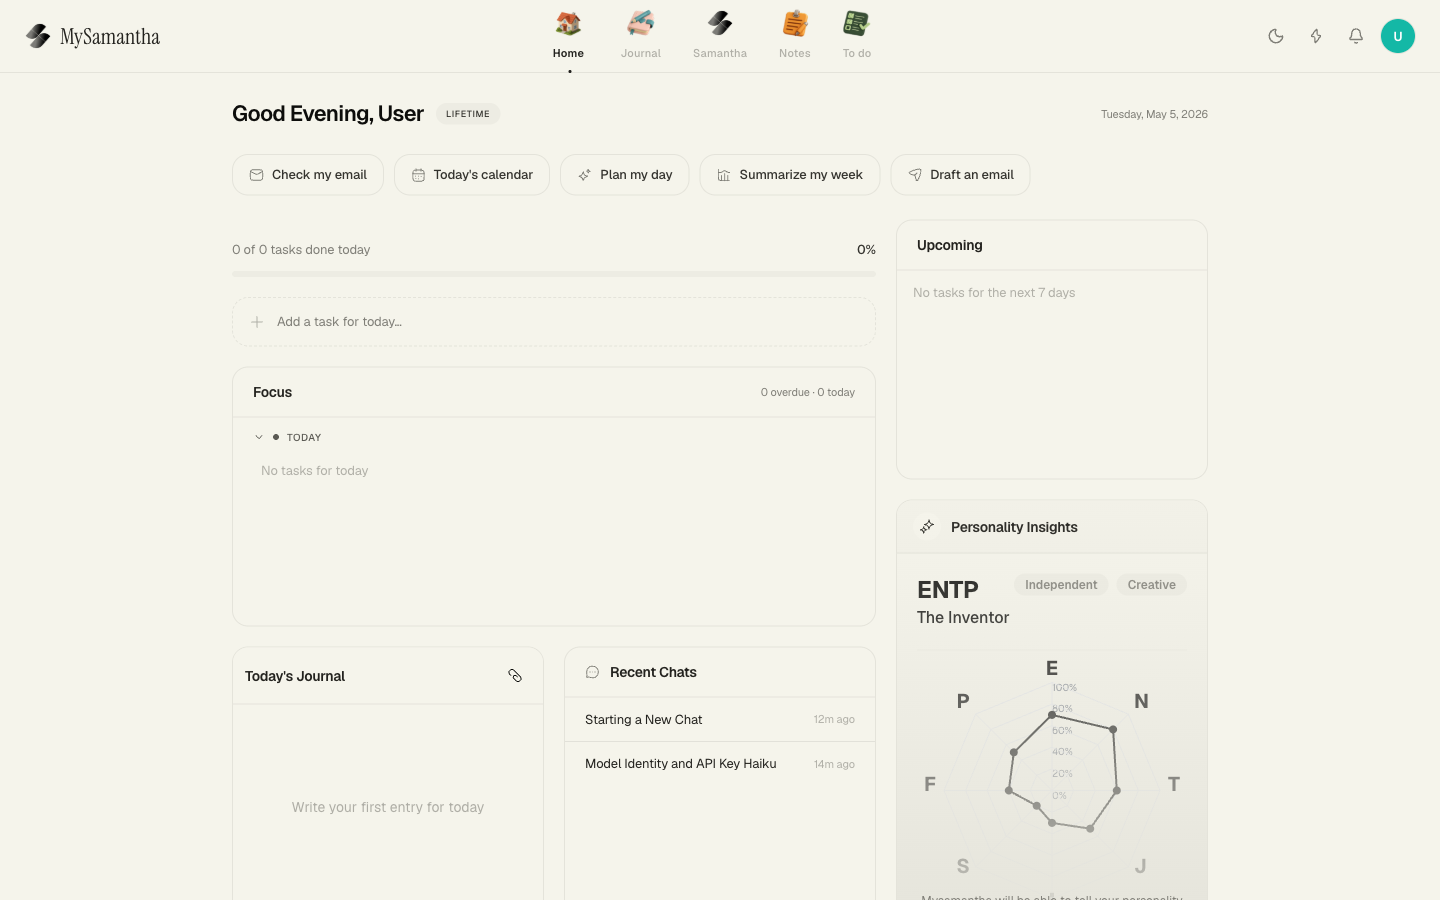Select the Home tab
The width and height of the screenshot is (1440, 900).
568,35
